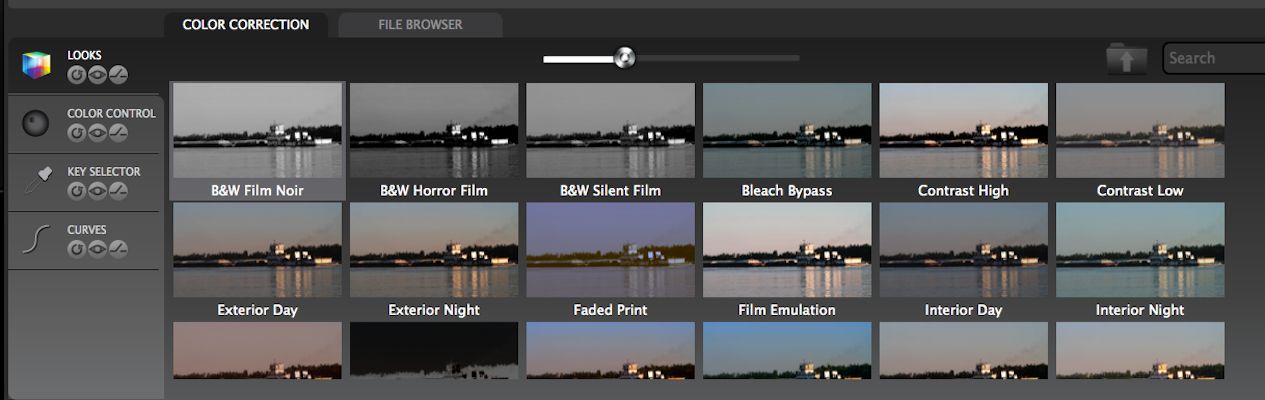This screenshot has width=1265, height=400.
Task: Select the Key Selector eyedropper icon
Action: point(36,181)
